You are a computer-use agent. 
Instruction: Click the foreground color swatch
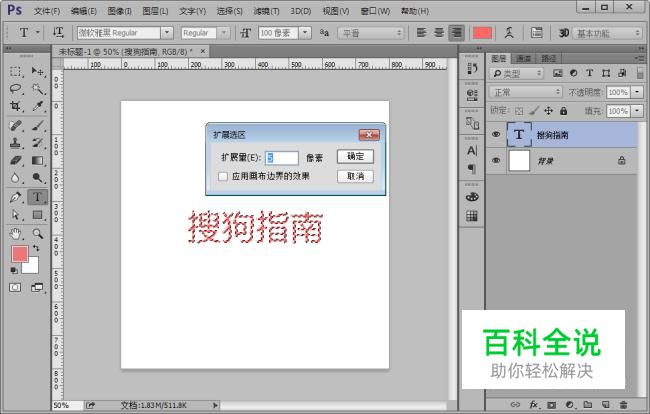(x=19, y=254)
